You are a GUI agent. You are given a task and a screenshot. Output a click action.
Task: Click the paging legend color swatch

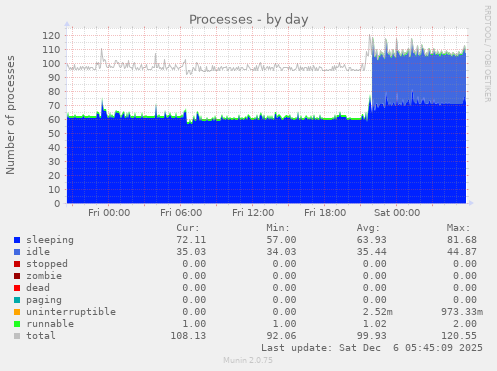pos(17,300)
